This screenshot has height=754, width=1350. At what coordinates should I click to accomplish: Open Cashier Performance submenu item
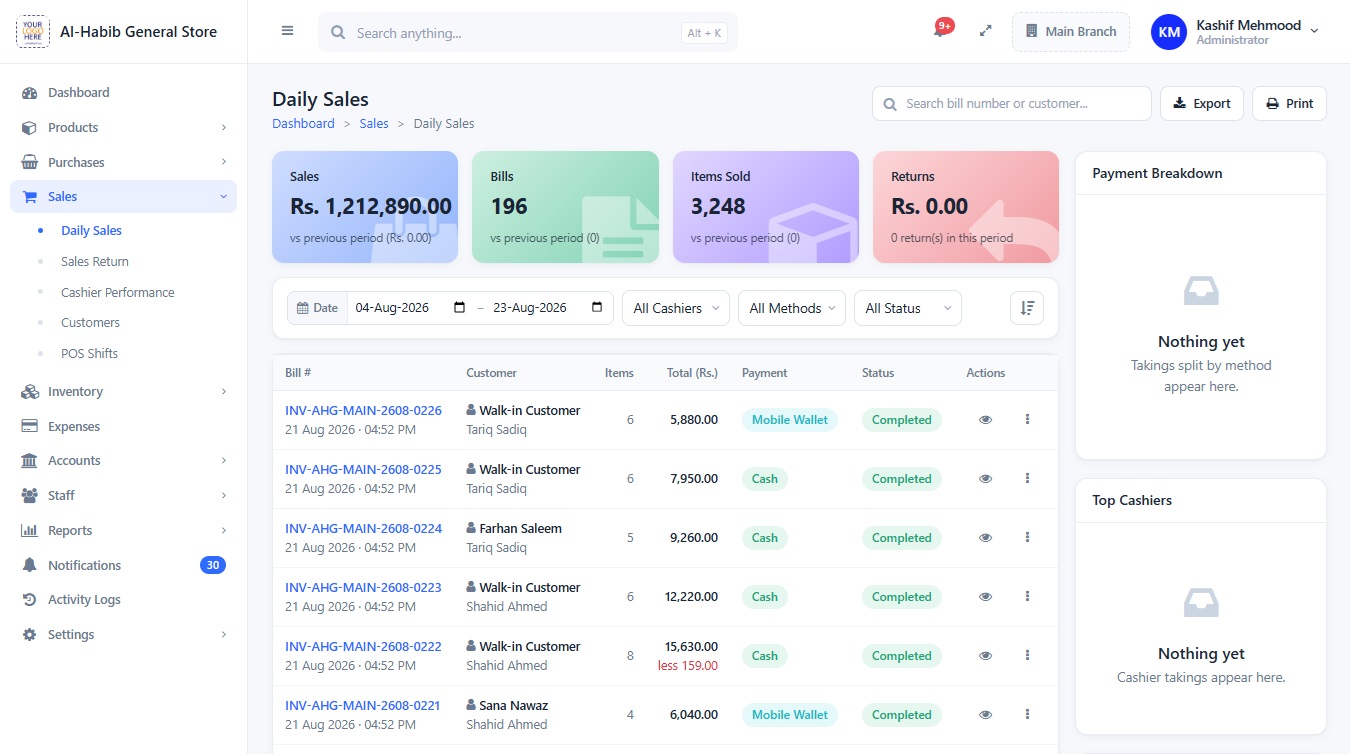[x=118, y=293]
